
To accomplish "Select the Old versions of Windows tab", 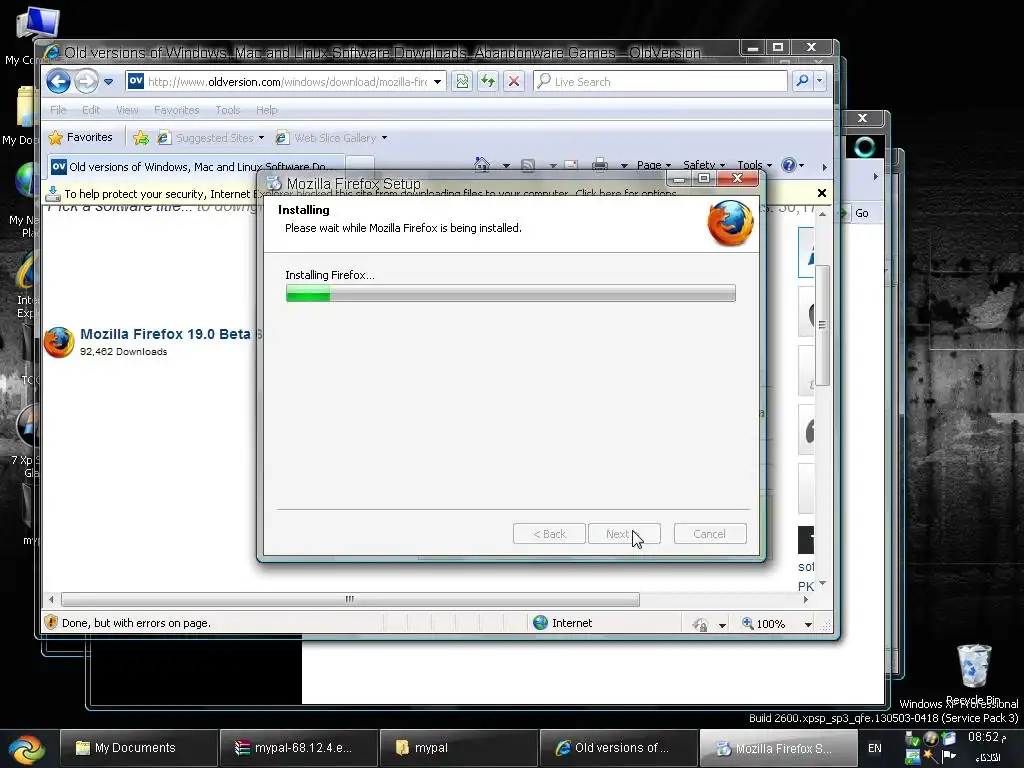I will (x=195, y=167).
